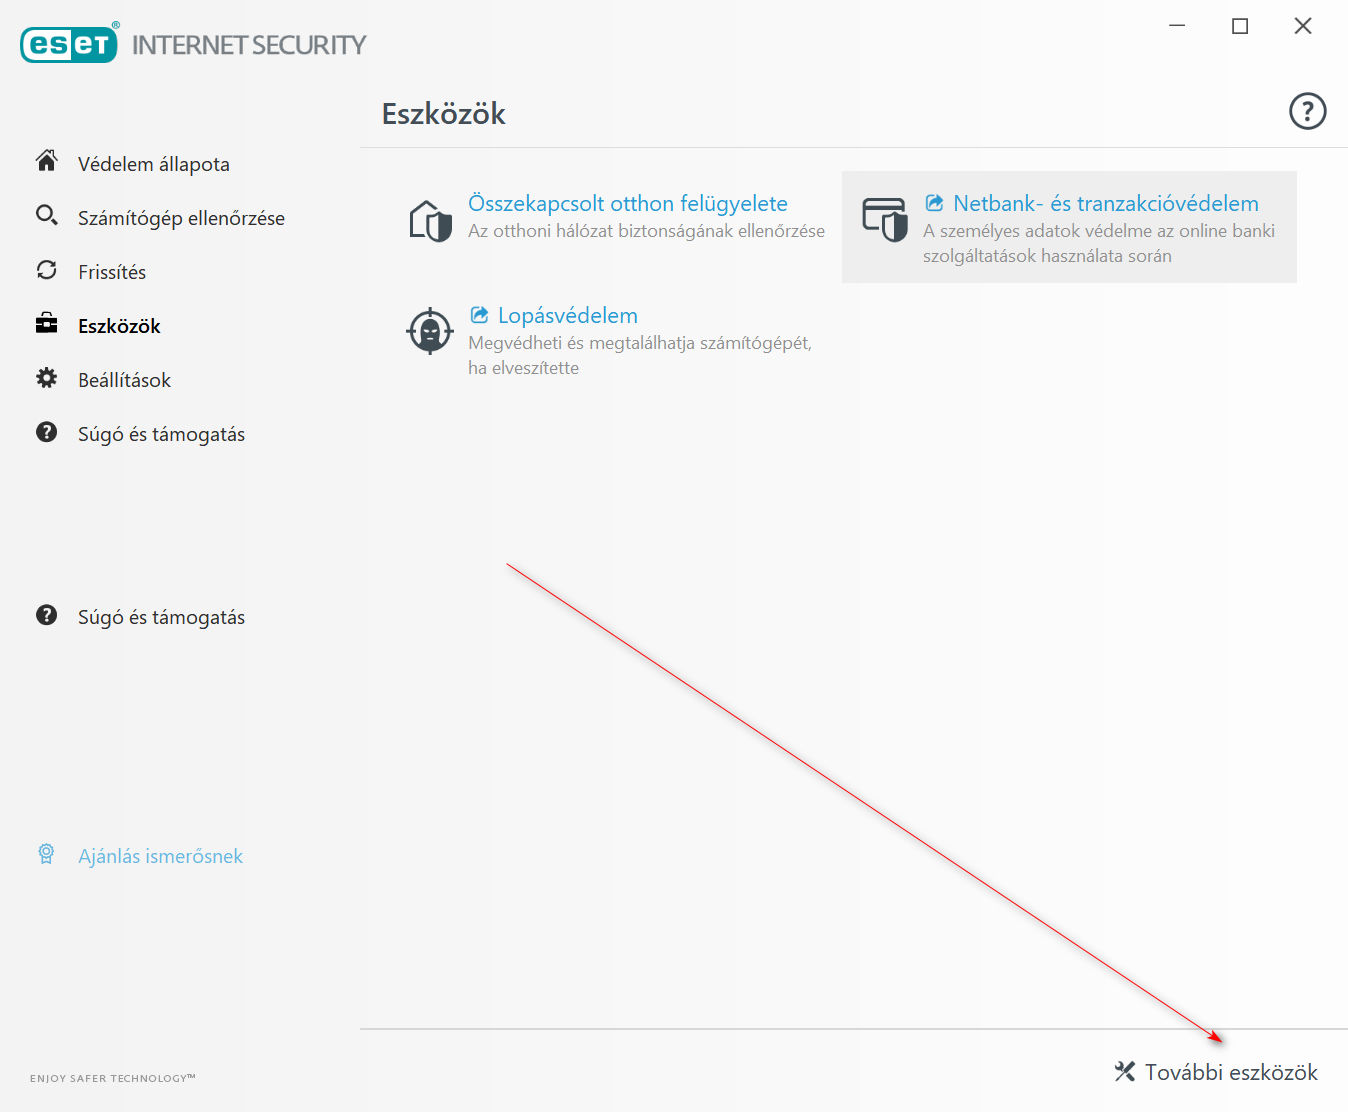The width and height of the screenshot is (1348, 1112).
Task: Select the lower duplicate Súgó és támogatás item
Action: pyautogui.click(x=161, y=617)
